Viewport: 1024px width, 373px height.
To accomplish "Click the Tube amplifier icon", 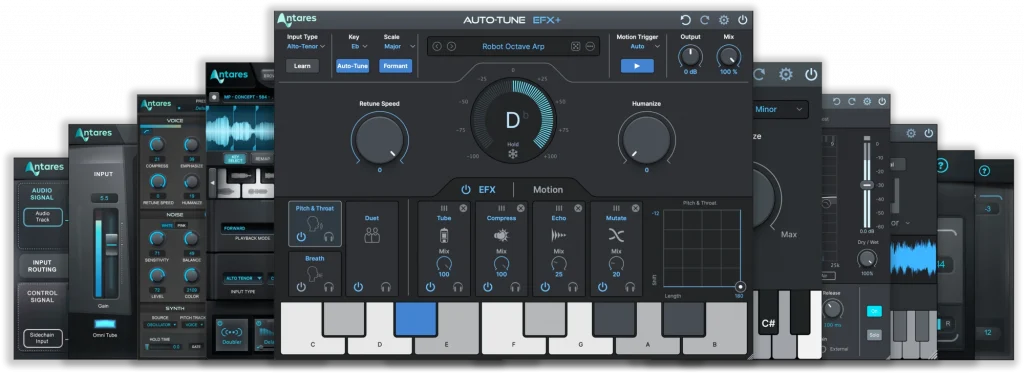I will (x=444, y=235).
